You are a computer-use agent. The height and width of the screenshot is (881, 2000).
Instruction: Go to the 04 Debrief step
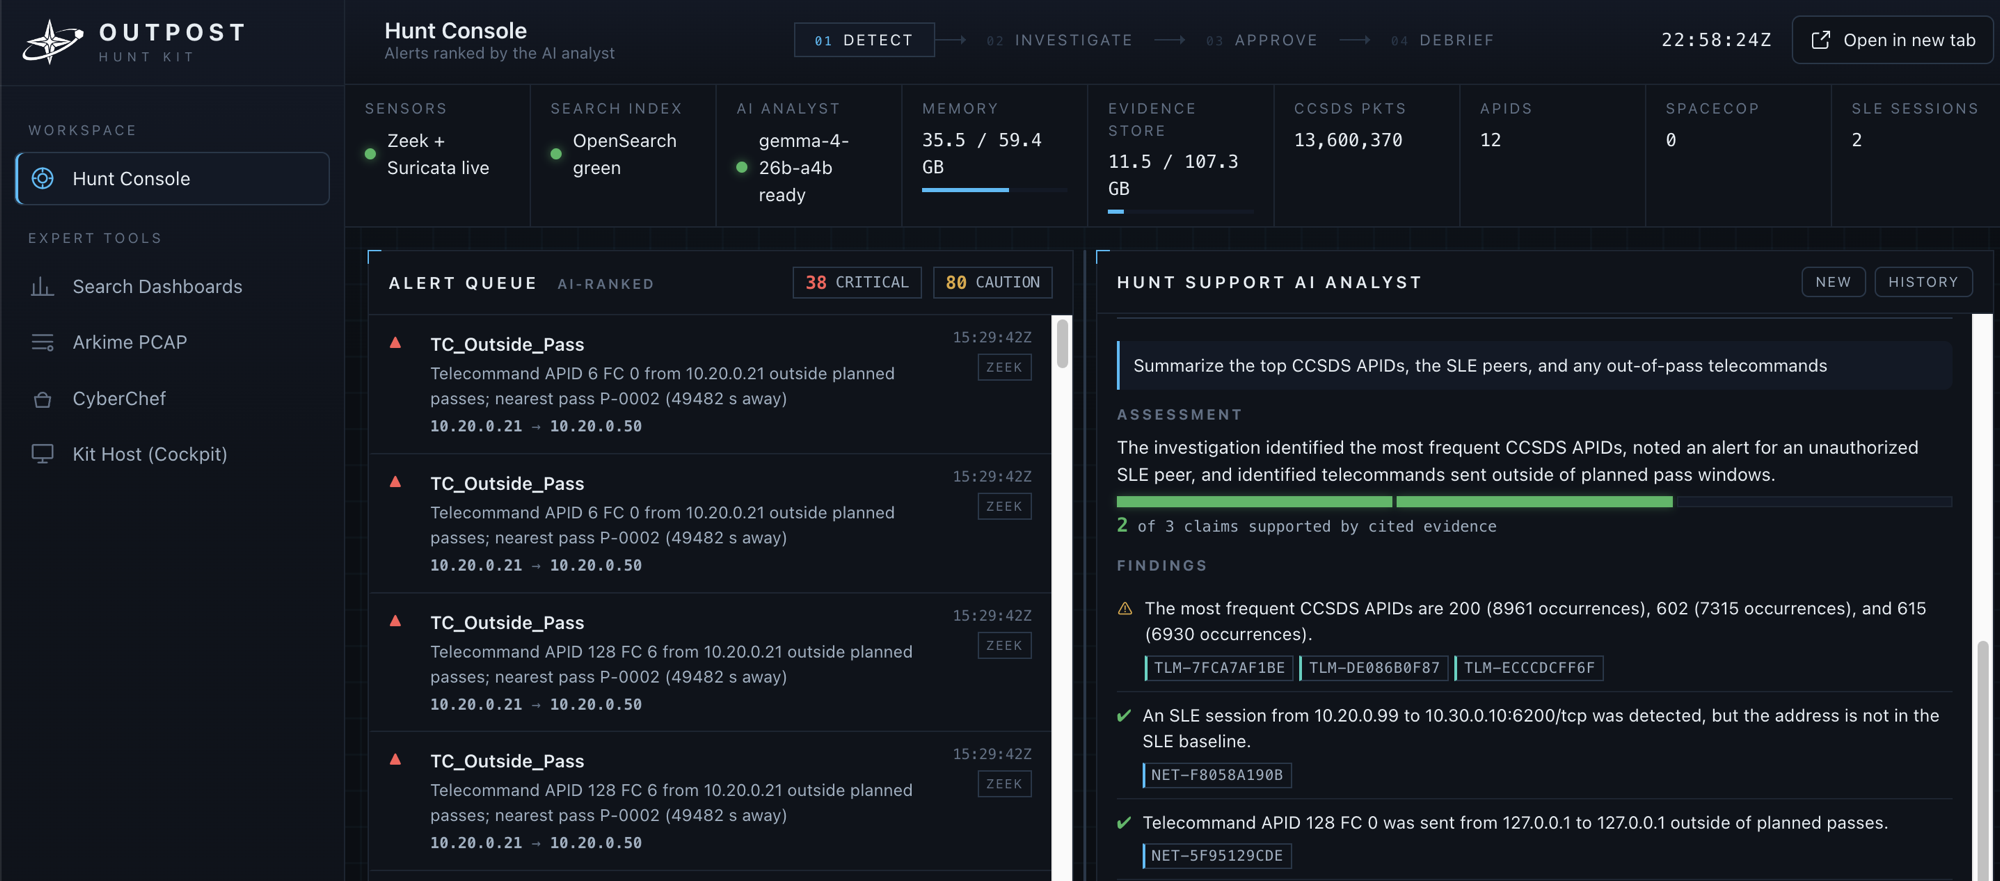(1443, 40)
